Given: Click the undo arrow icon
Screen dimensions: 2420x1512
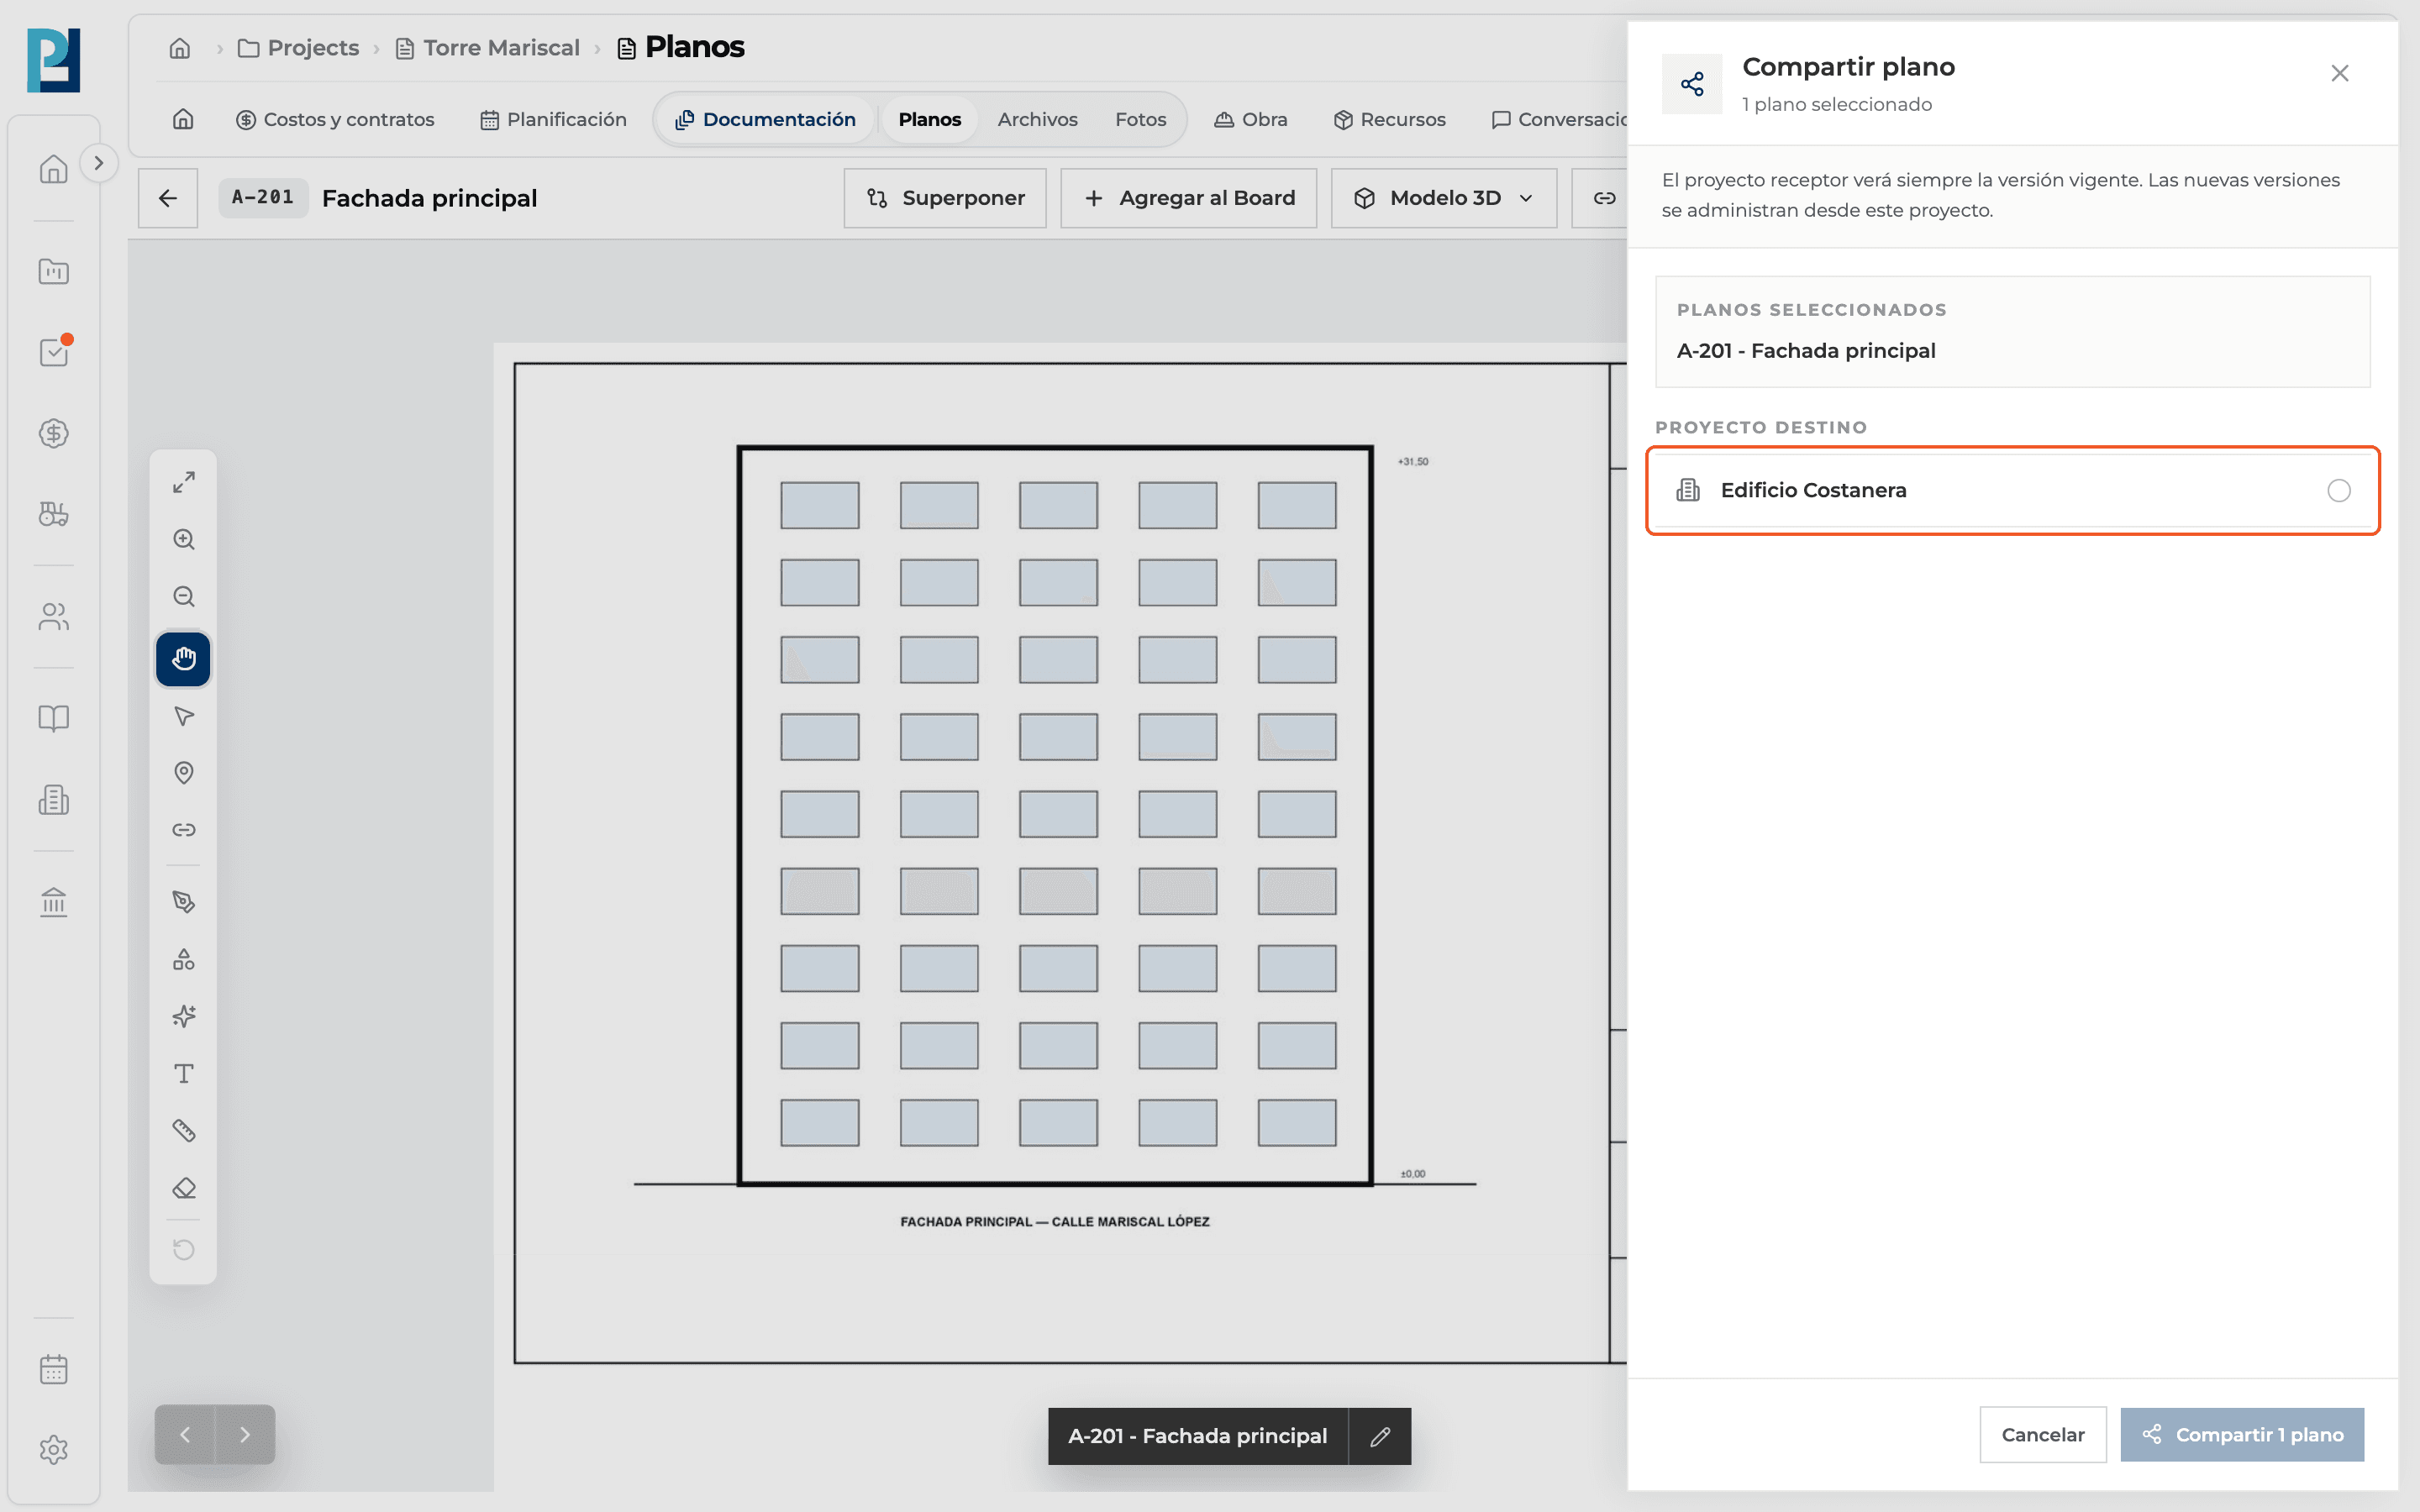Looking at the screenshot, I should click(x=183, y=1250).
